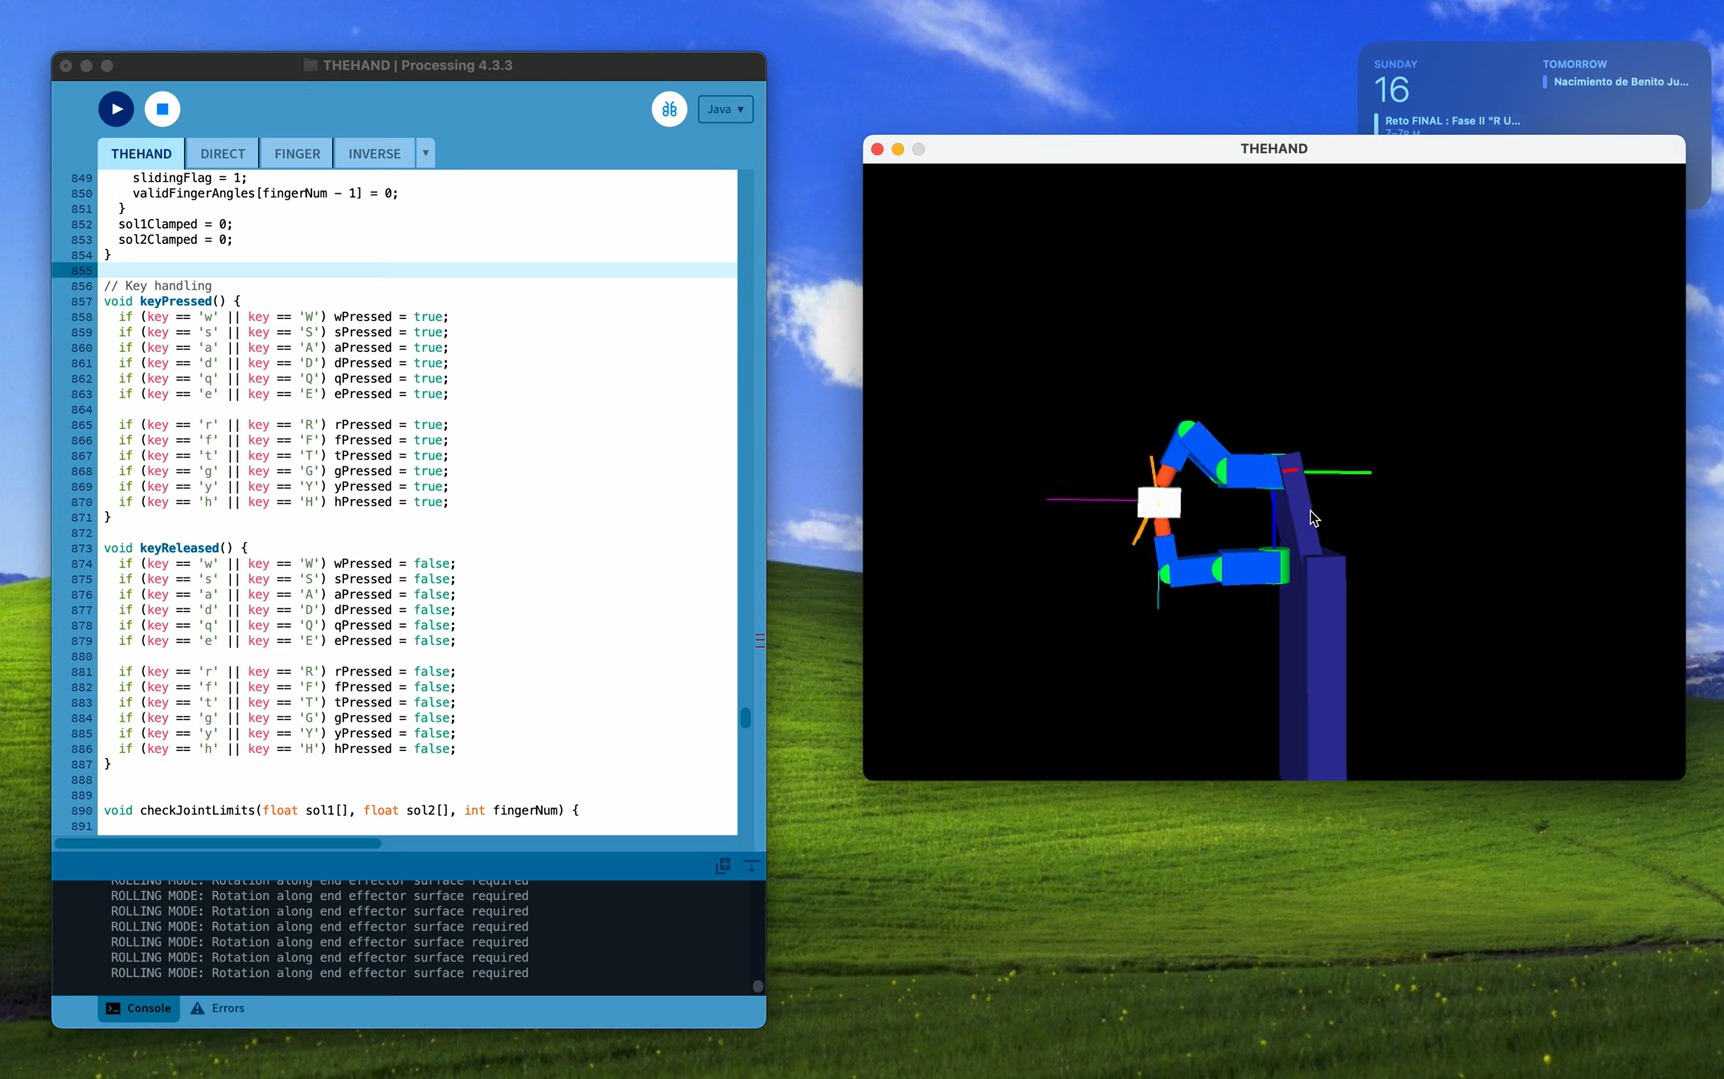The height and width of the screenshot is (1079, 1724).
Task: Click the red error marker beside the scrollbar
Action: pyautogui.click(x=760, y=641)
